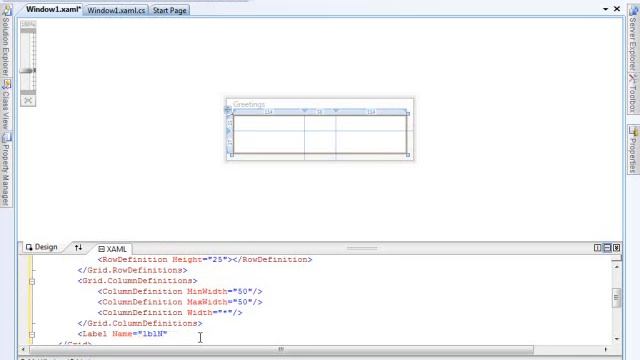
Task: Click the Server Explorer icon in right strip
Action: (633, 10)
